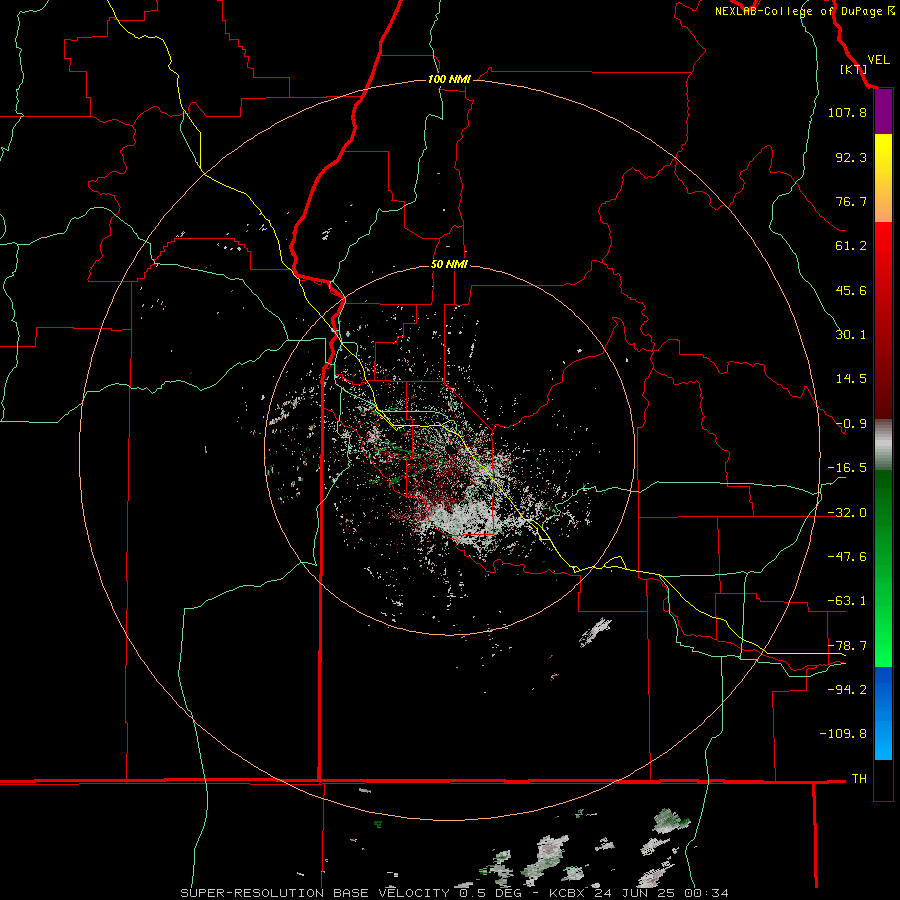
Task: Click the KCBX radar station identifier
Action: [x=567, y=893]
